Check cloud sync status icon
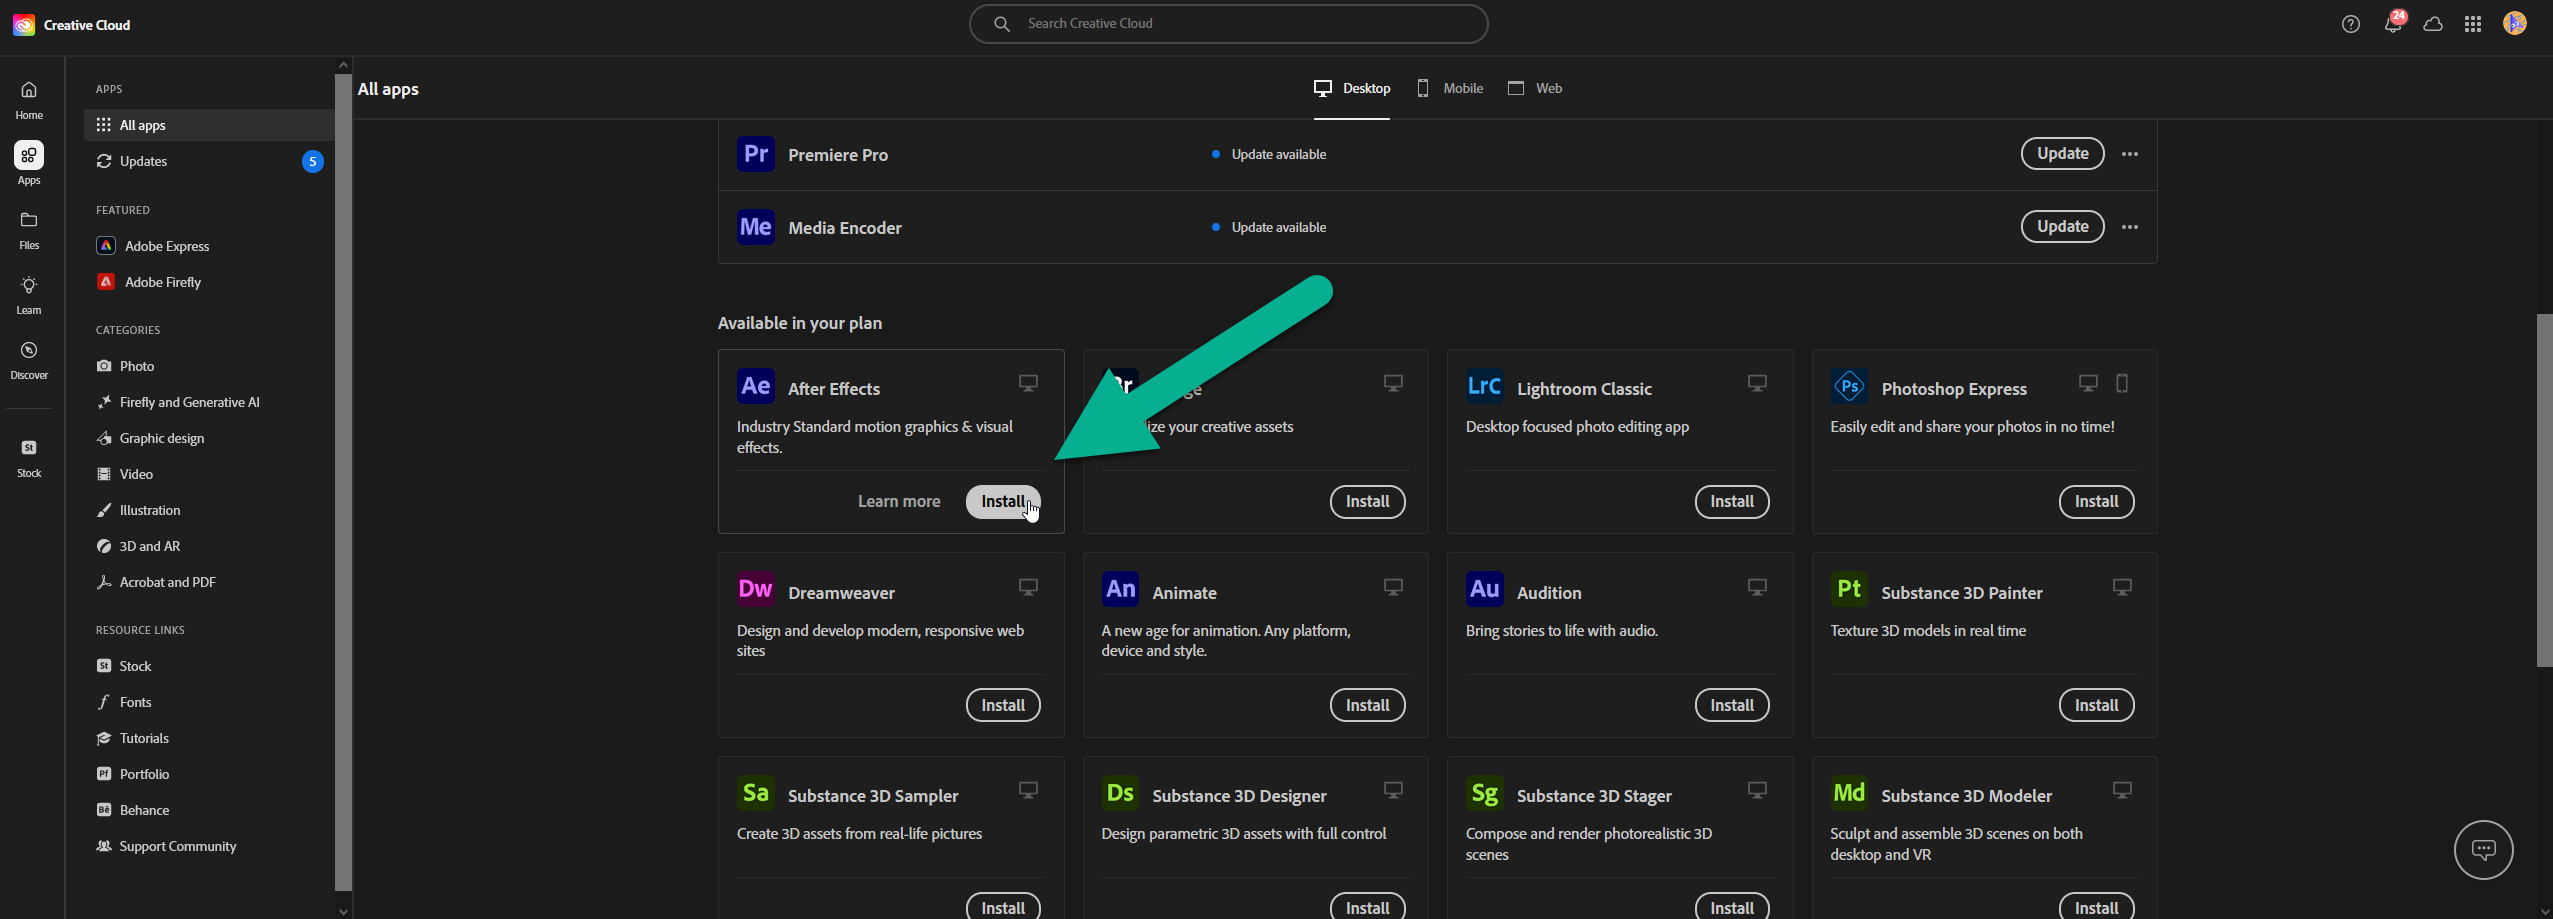 click(2433, 24)
